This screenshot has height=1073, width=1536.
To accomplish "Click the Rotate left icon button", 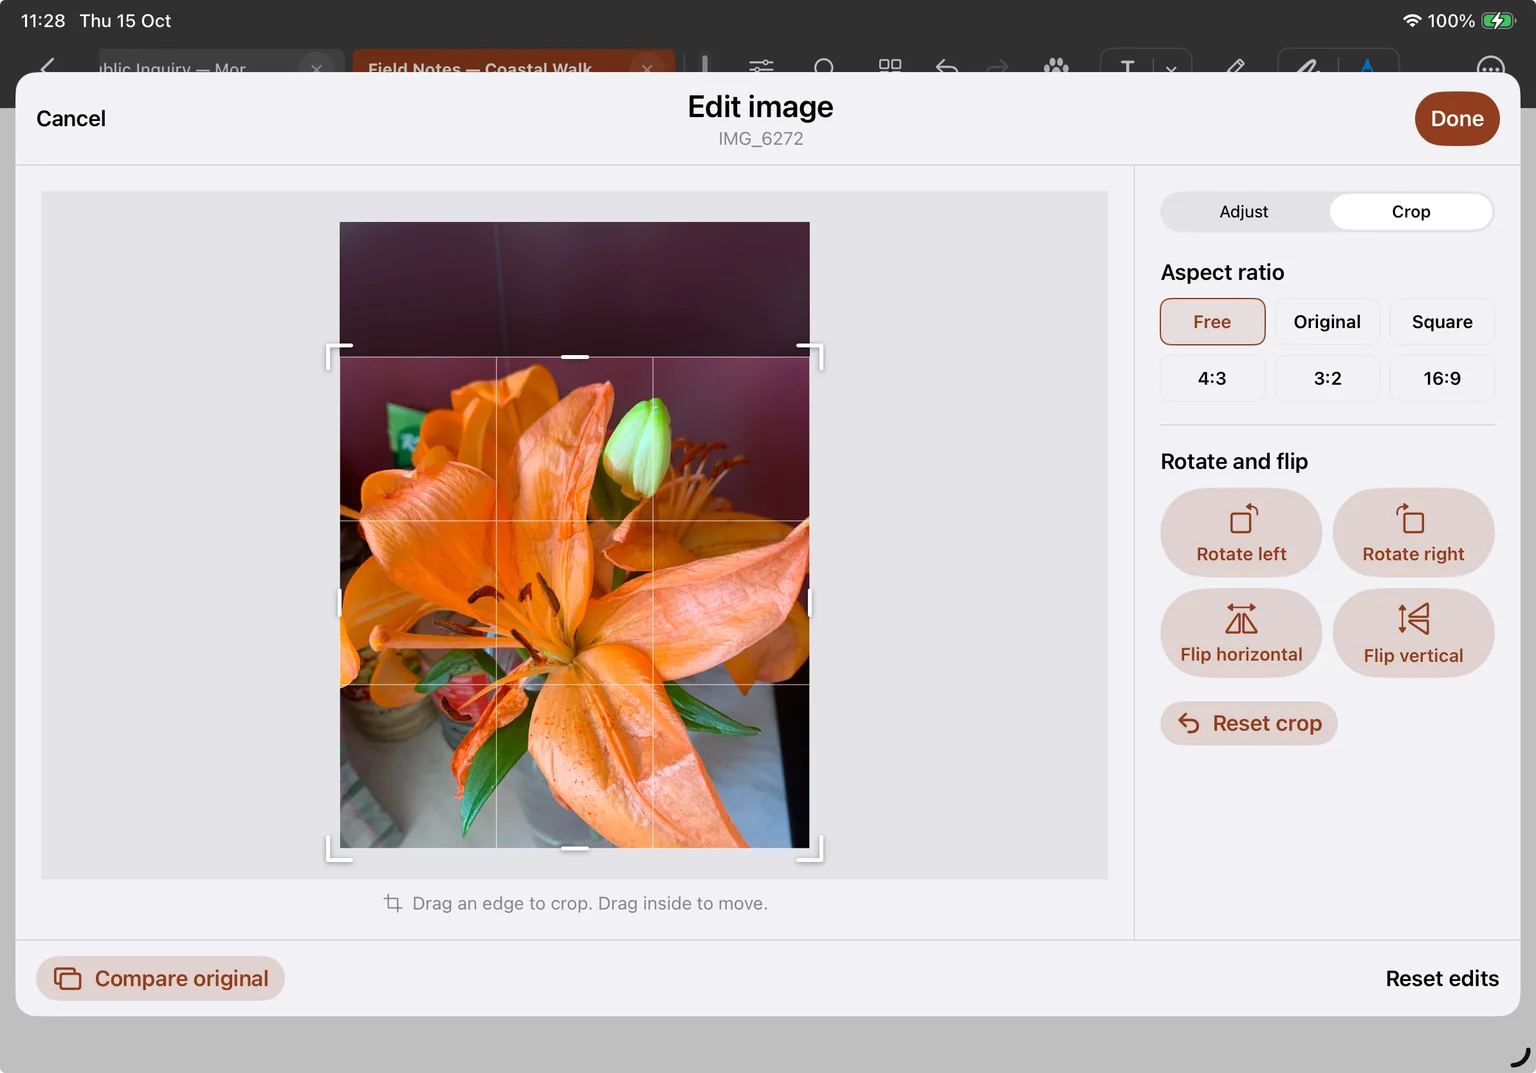I will [x=1241, y=532].
